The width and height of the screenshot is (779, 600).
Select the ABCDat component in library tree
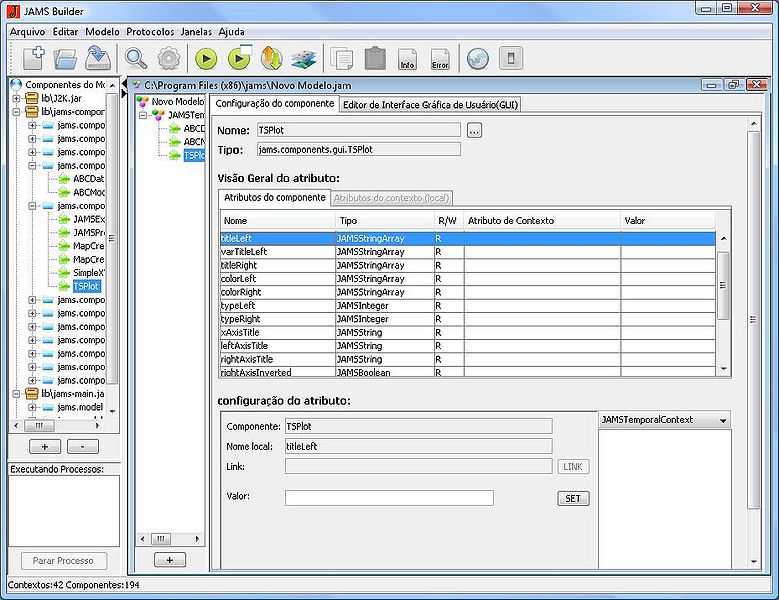point(88,179)
